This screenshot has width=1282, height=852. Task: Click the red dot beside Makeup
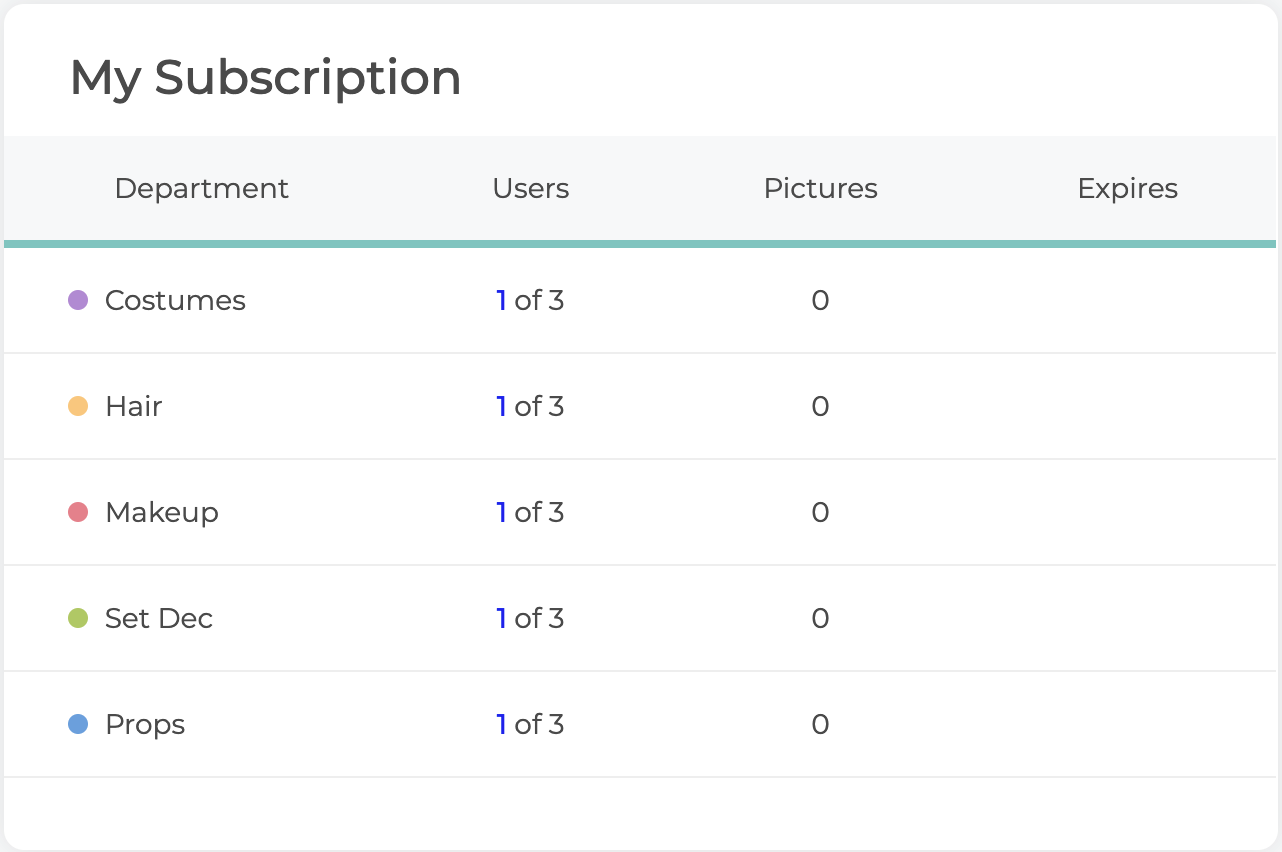[x=78, y=512]
